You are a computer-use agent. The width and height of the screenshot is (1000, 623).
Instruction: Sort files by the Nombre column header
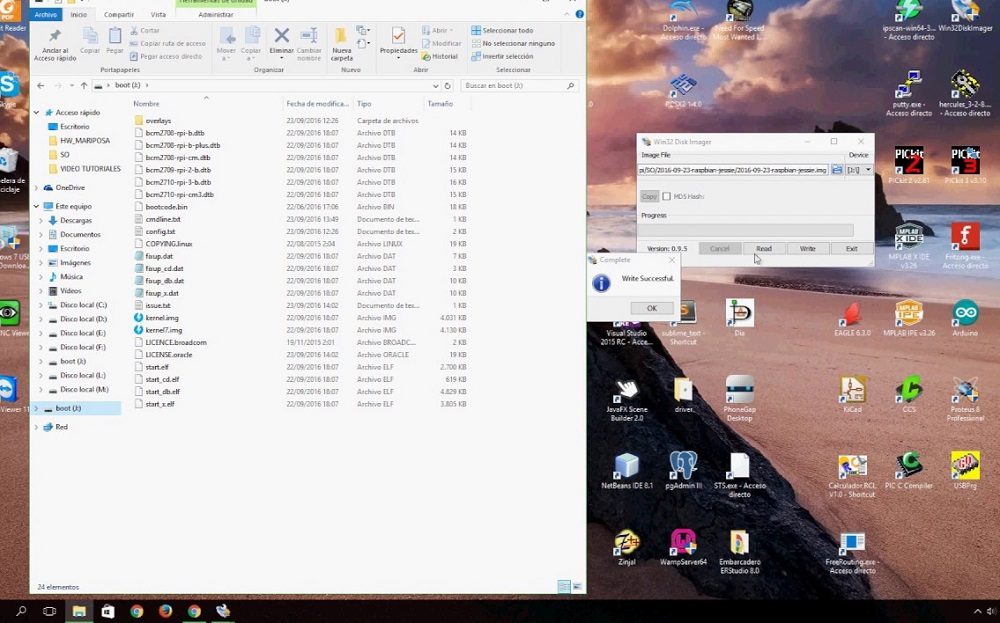[x=146, y=103]
